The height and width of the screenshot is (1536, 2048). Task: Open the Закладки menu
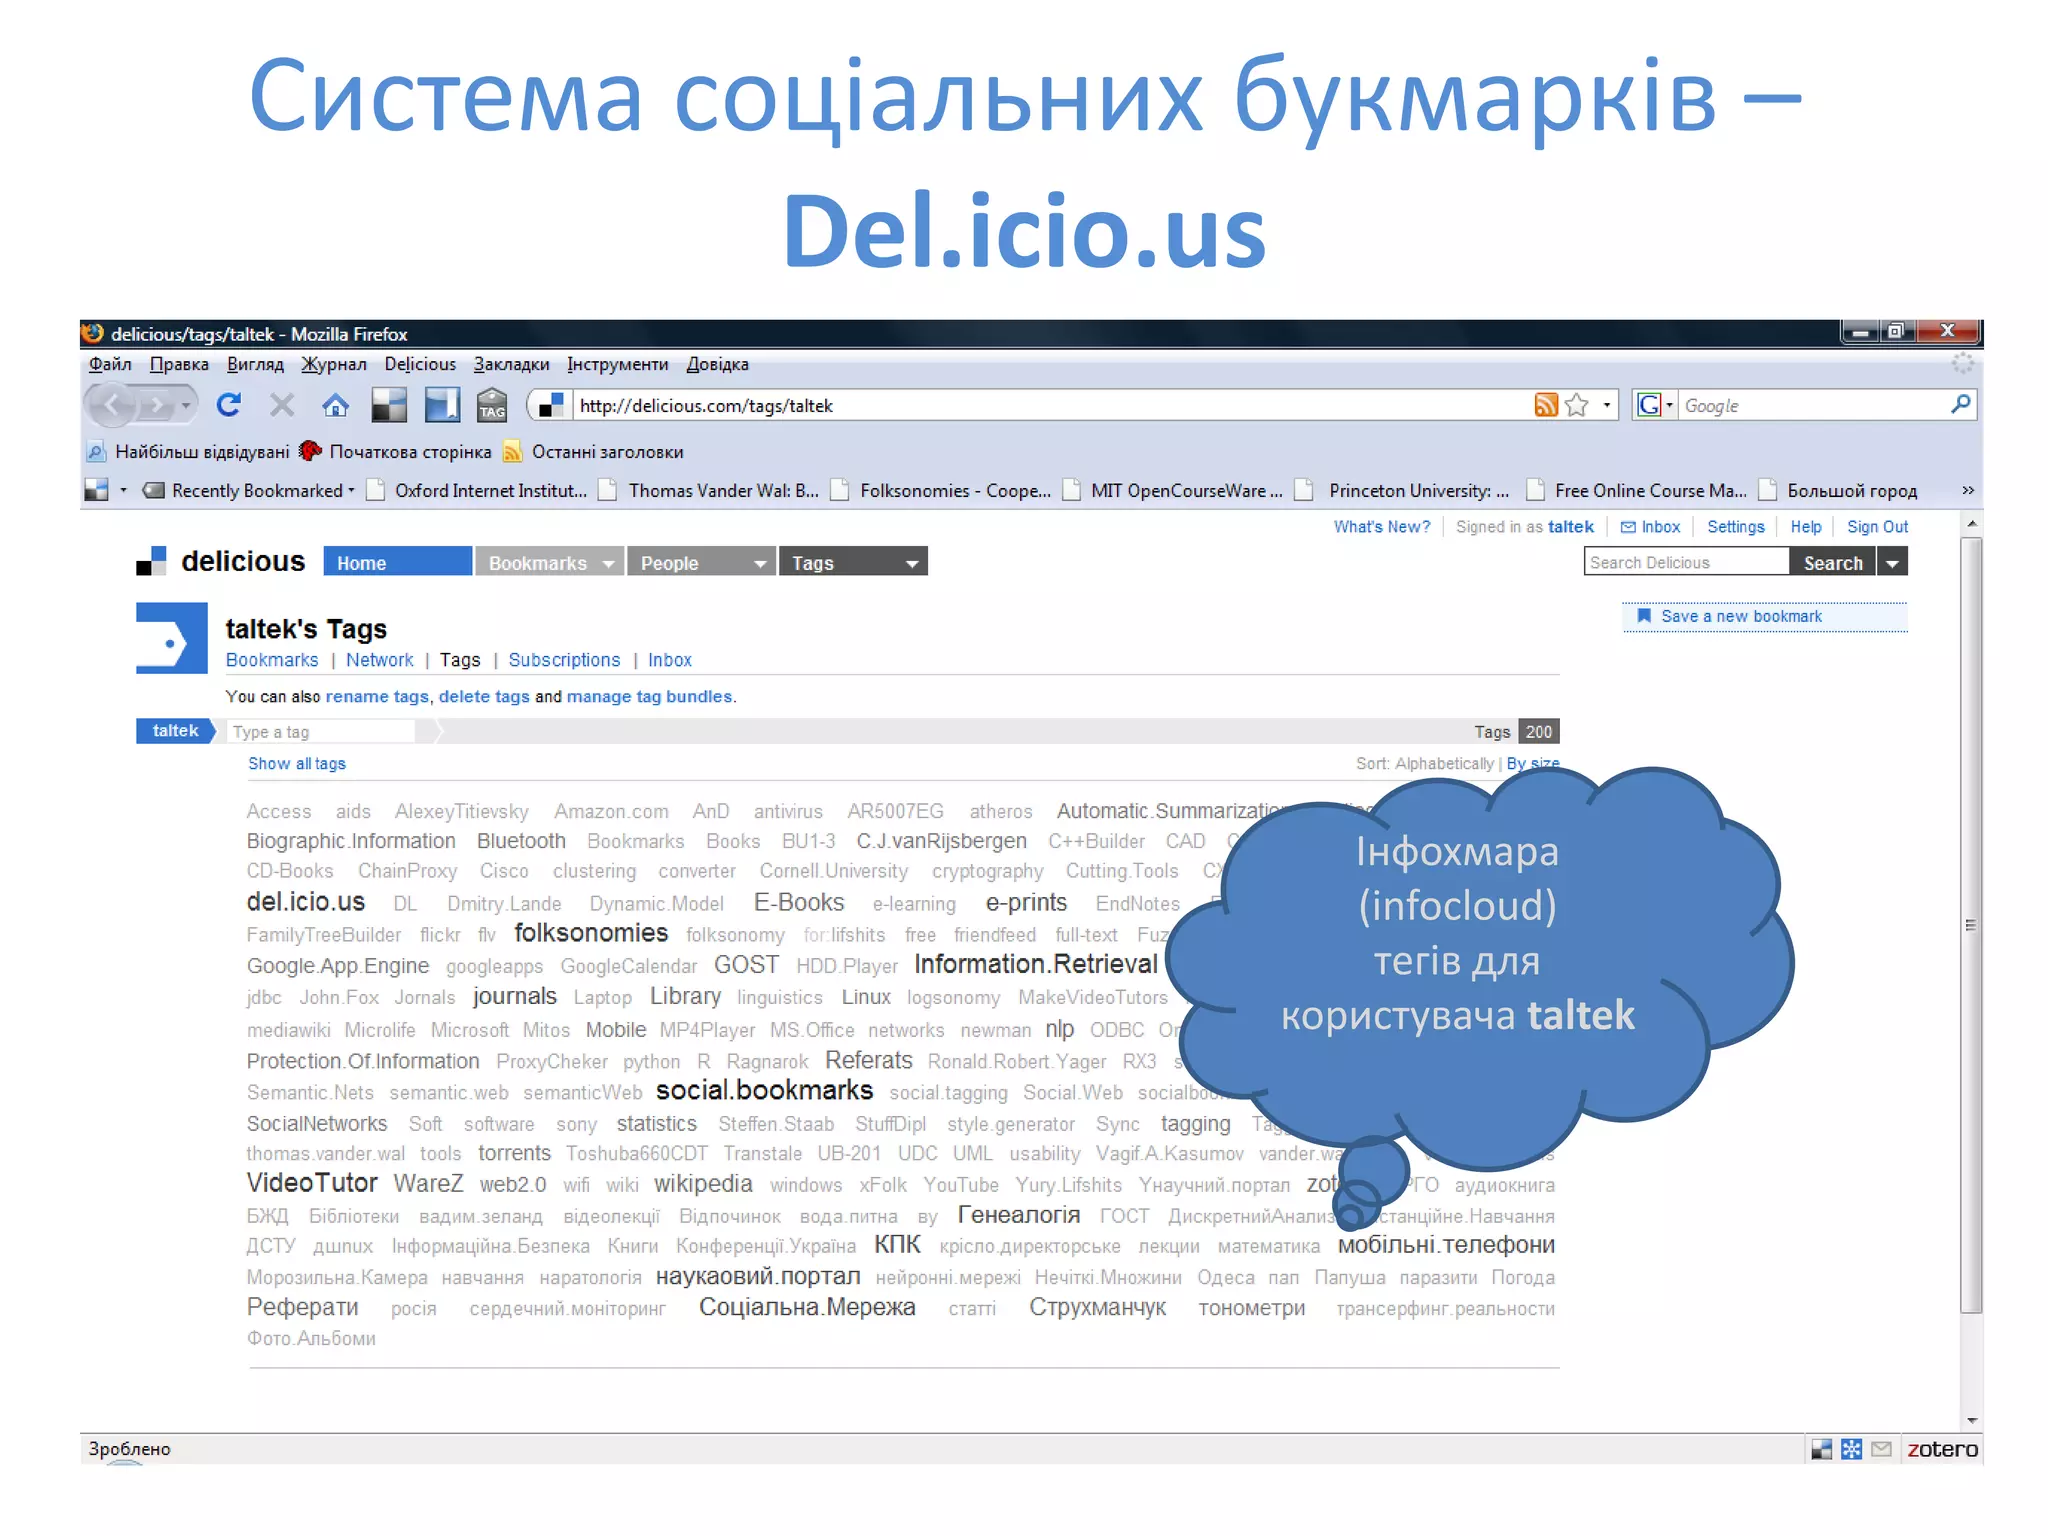pyautogui.click(x=511, y=364)
